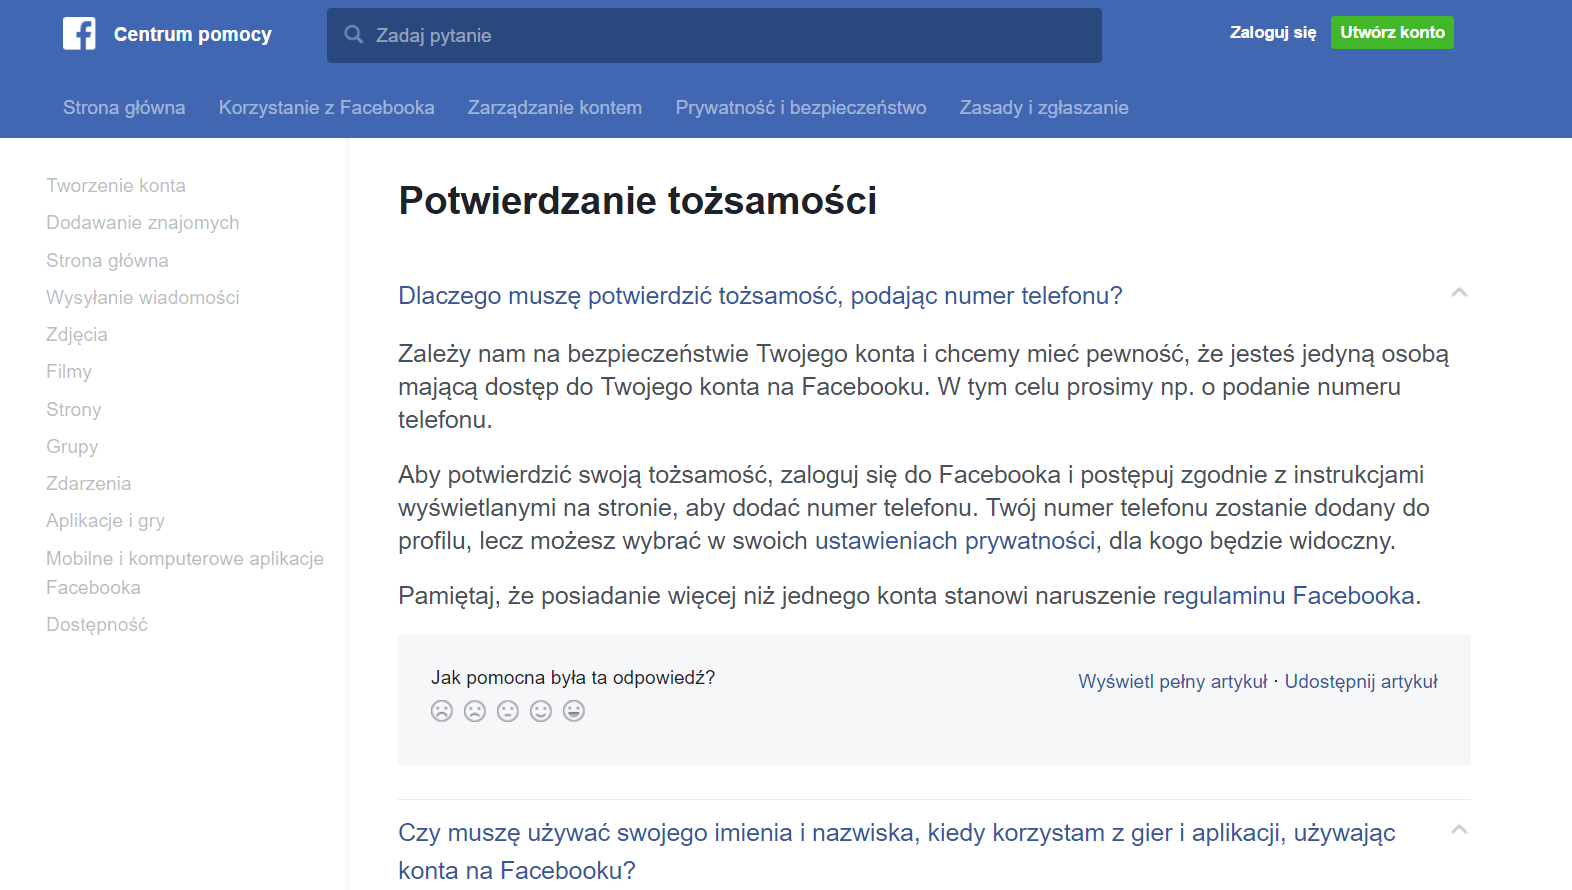1572x890 pixels.
Task: Click the Facebook logo icon
Action: pyautogui.click(x=79, y=34)
